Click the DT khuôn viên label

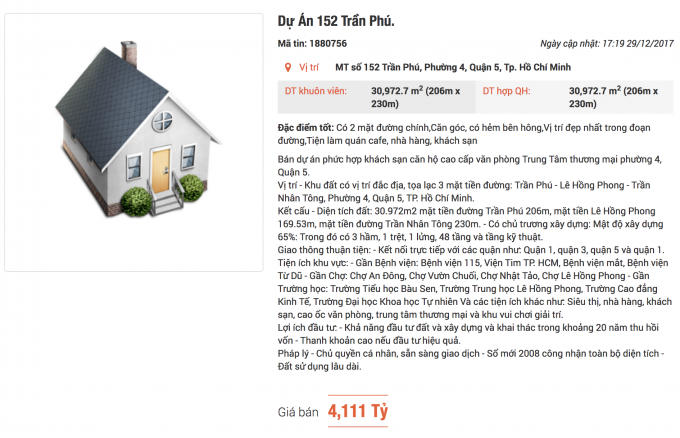316,91
